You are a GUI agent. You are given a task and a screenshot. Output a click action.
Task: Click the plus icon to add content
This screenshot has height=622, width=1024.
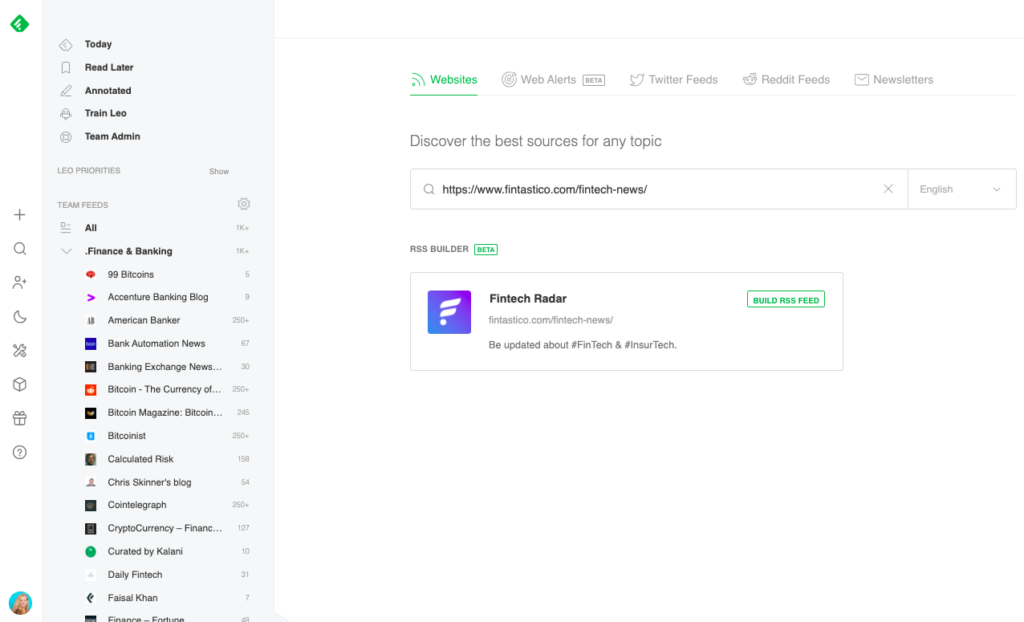(x=19, y=214)
